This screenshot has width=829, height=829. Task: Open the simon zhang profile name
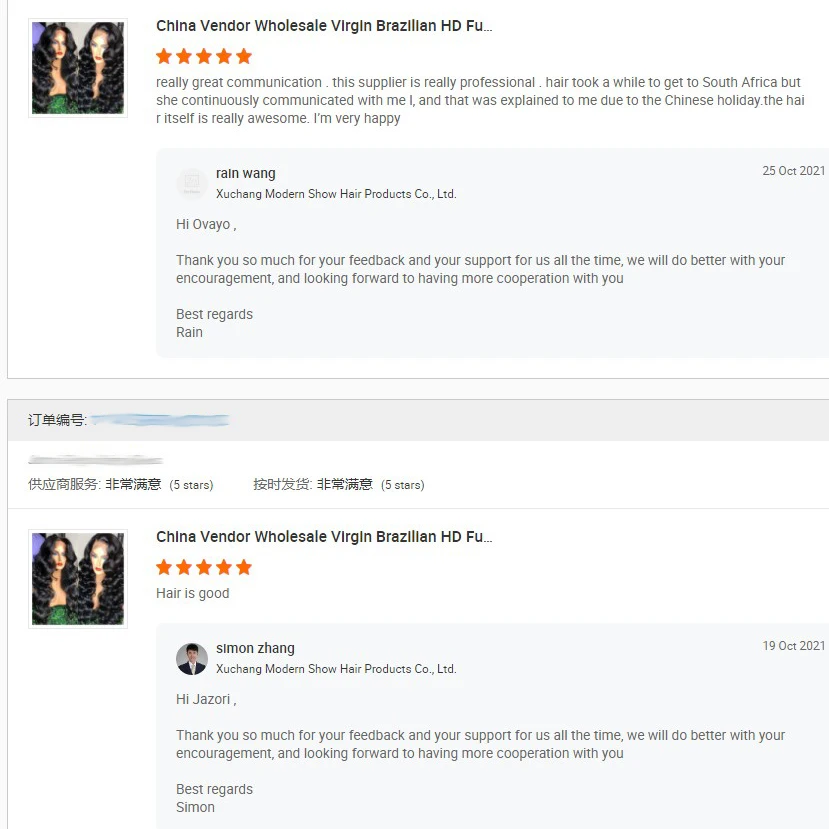(255, 648)
